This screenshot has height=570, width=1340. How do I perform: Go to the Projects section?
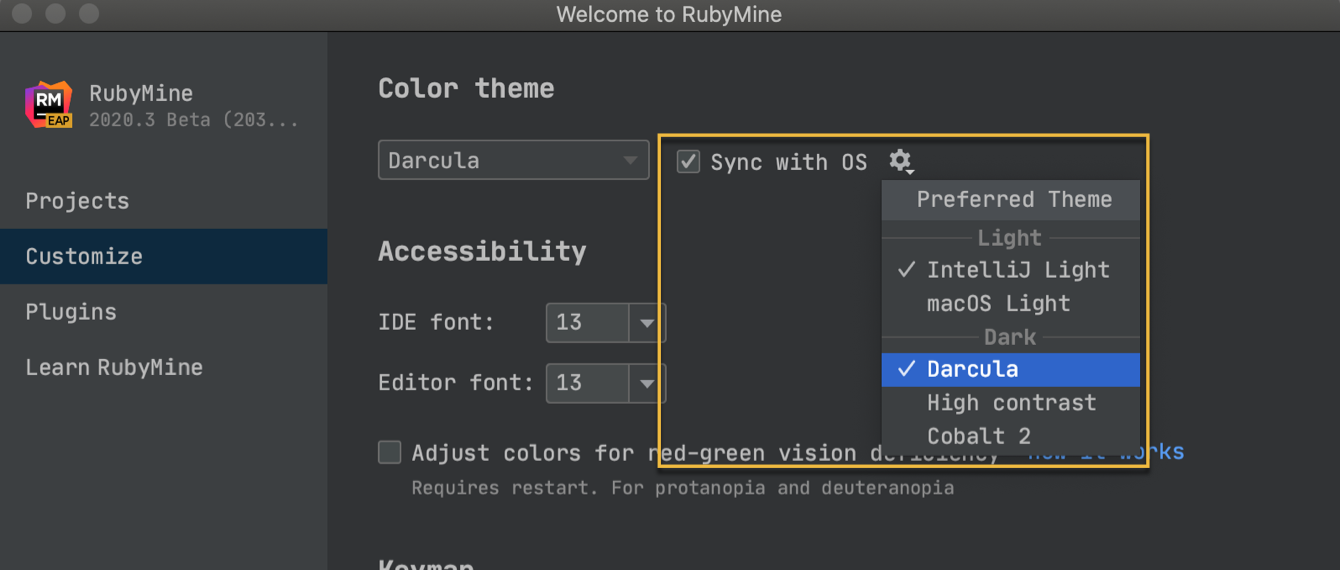tap(163, 201)
